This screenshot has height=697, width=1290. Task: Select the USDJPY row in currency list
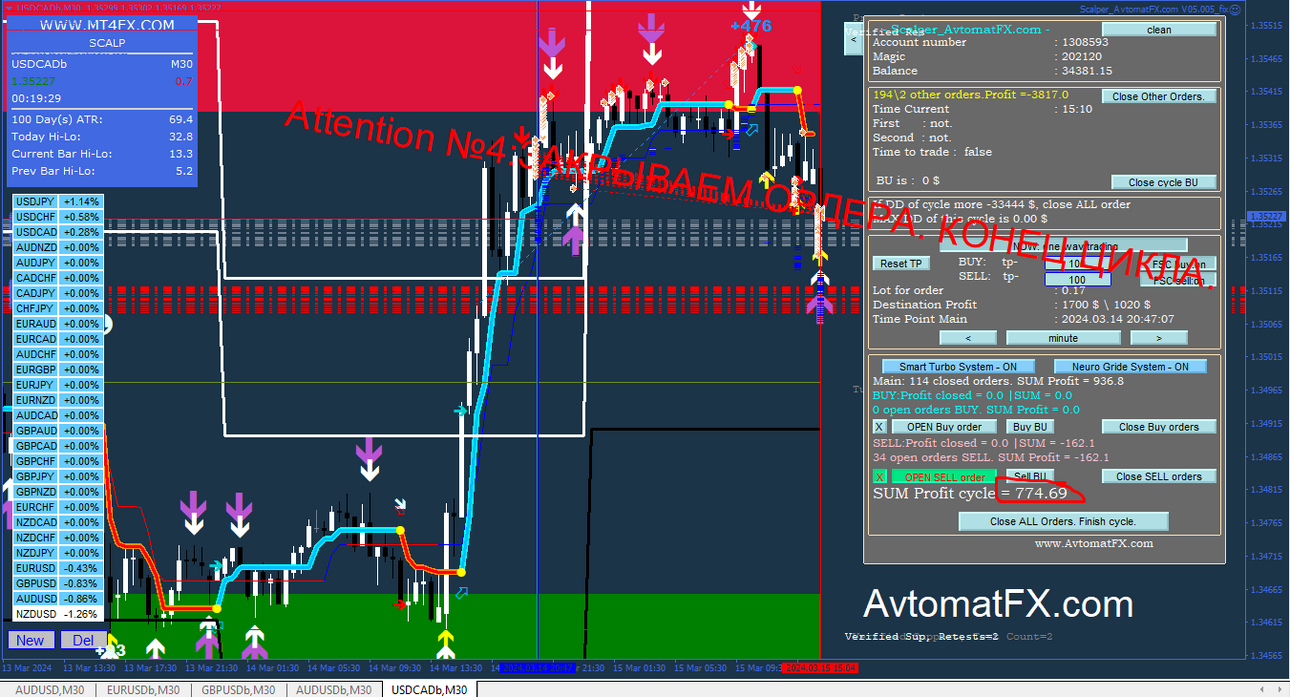pyautogui.click(x=58, y=201)
